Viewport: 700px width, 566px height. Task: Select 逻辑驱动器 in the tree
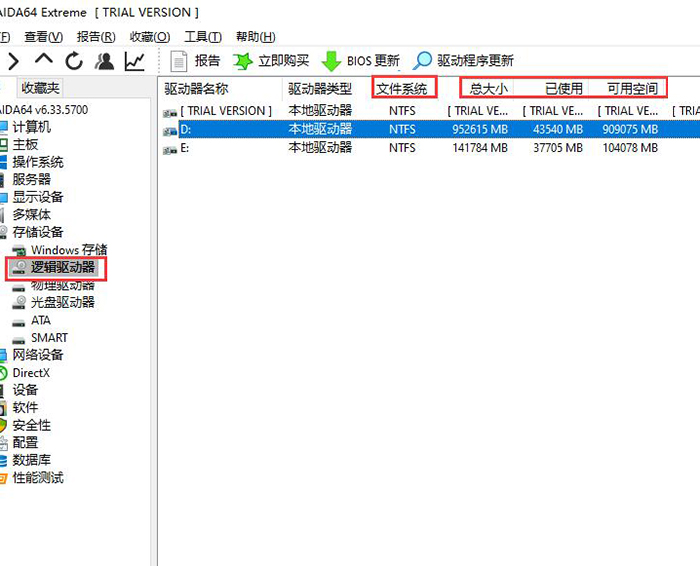[x=62, y=267]
